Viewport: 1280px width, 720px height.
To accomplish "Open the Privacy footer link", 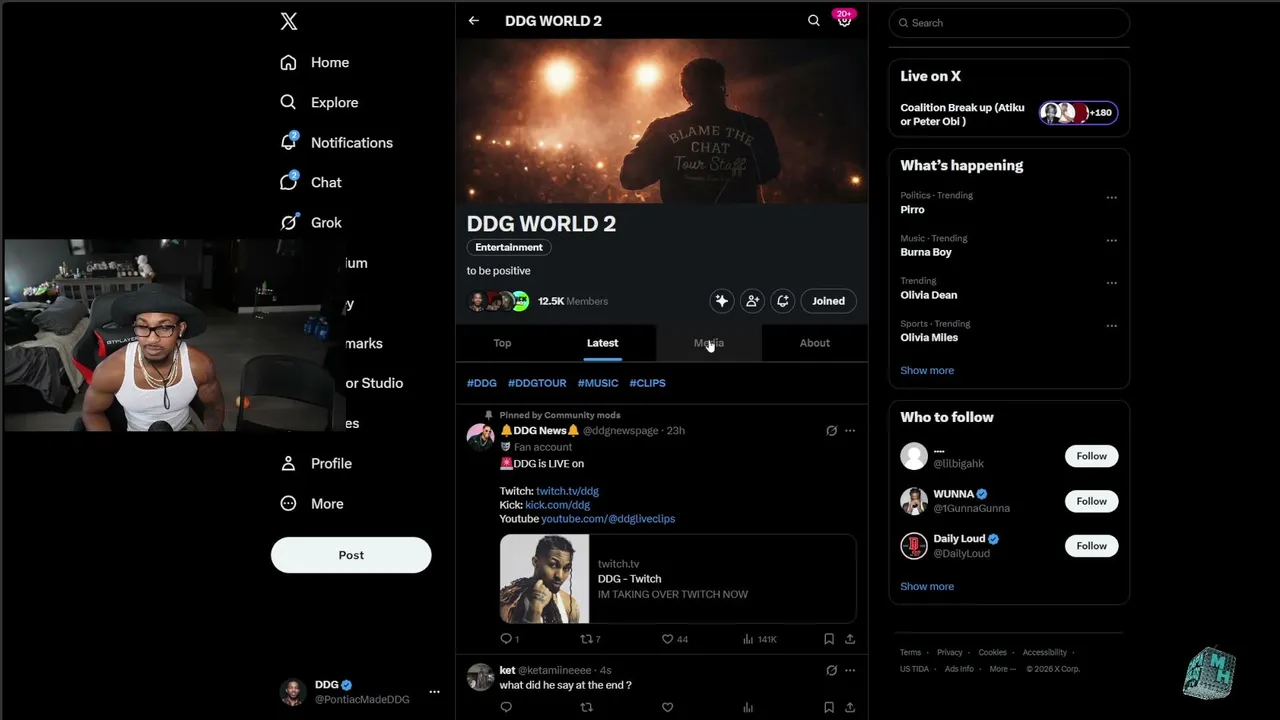I will (x=949, y=652).
